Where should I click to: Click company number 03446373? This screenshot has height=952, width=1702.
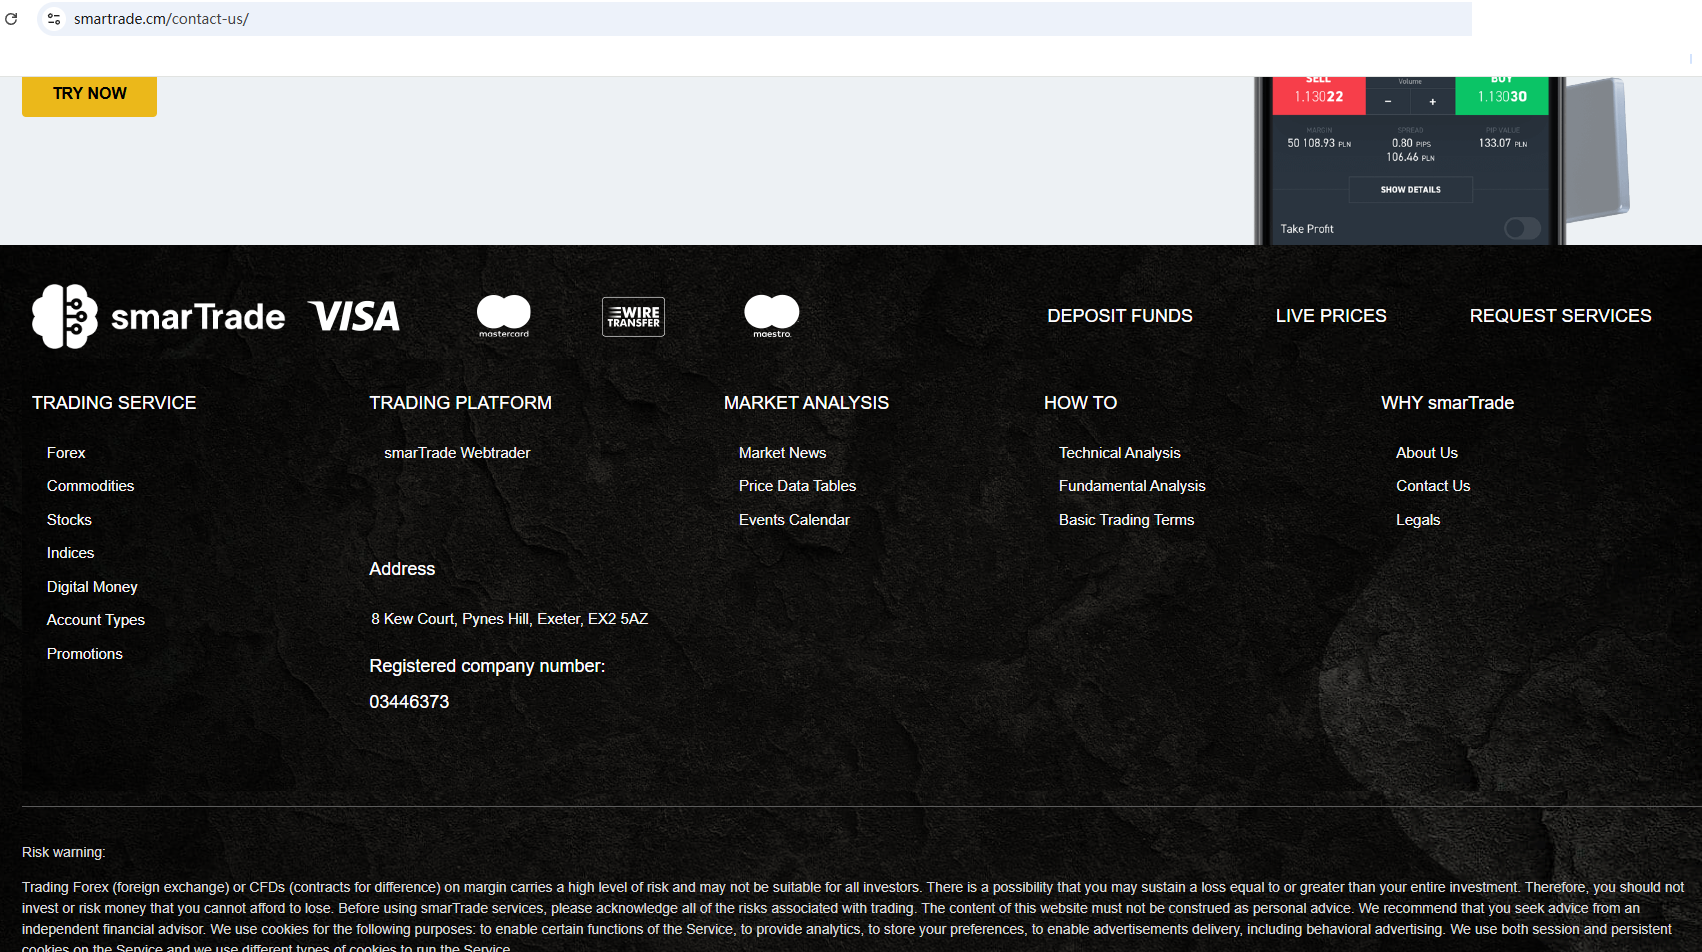409,702
